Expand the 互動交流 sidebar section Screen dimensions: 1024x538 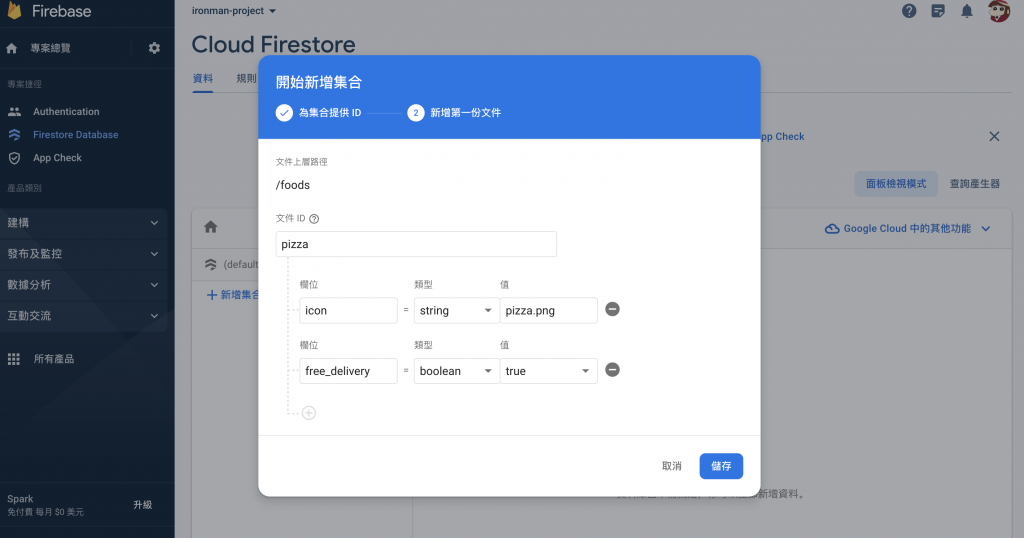click(84, 316)
